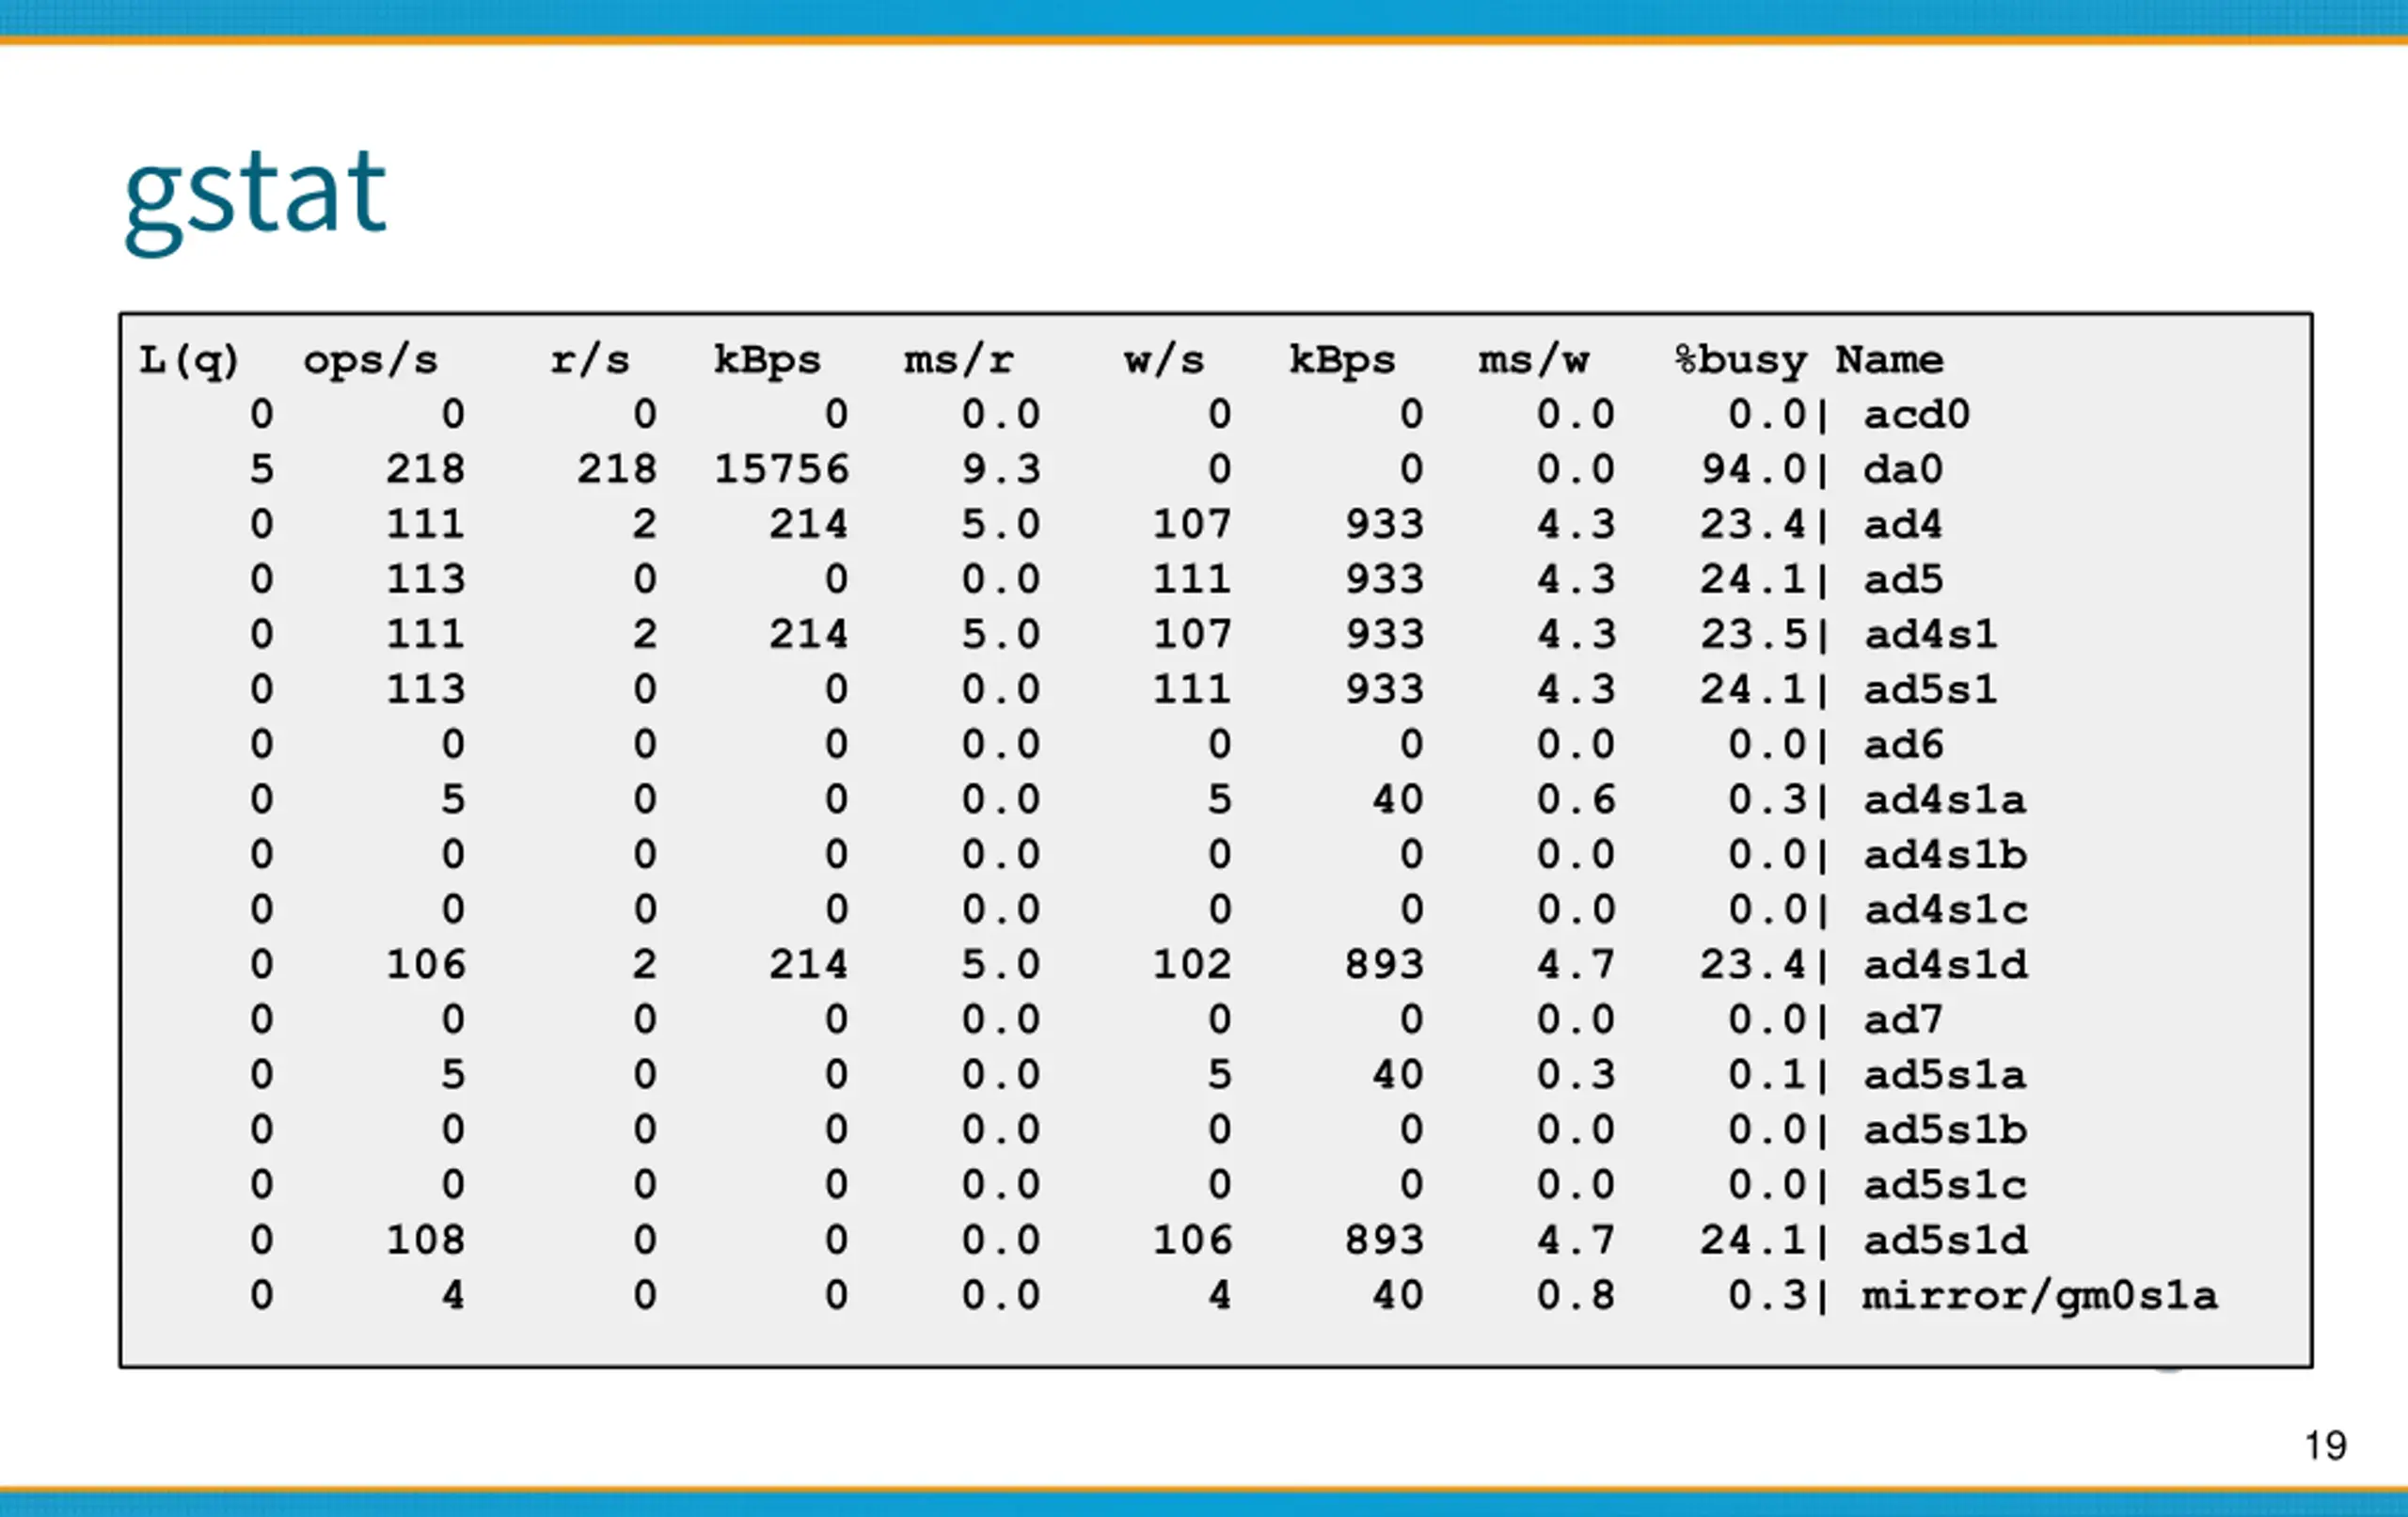Viewport: 2408px width, 1517px height.
Task: Select the ad4s1c device name
Action: coord(1944,910)
